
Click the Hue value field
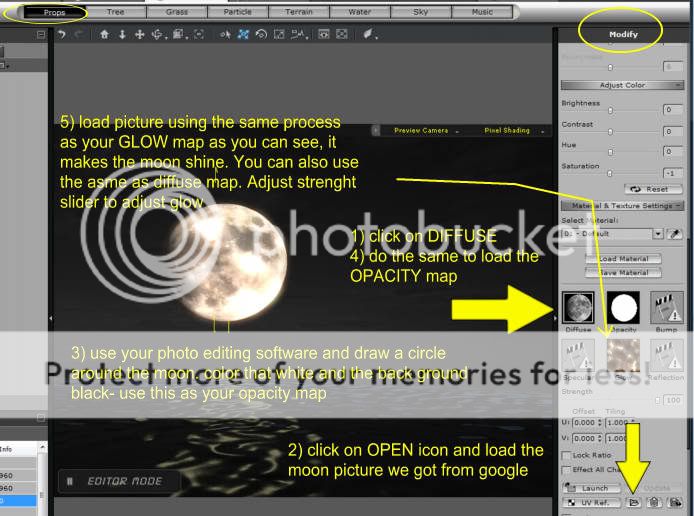(x=672, y=152)
